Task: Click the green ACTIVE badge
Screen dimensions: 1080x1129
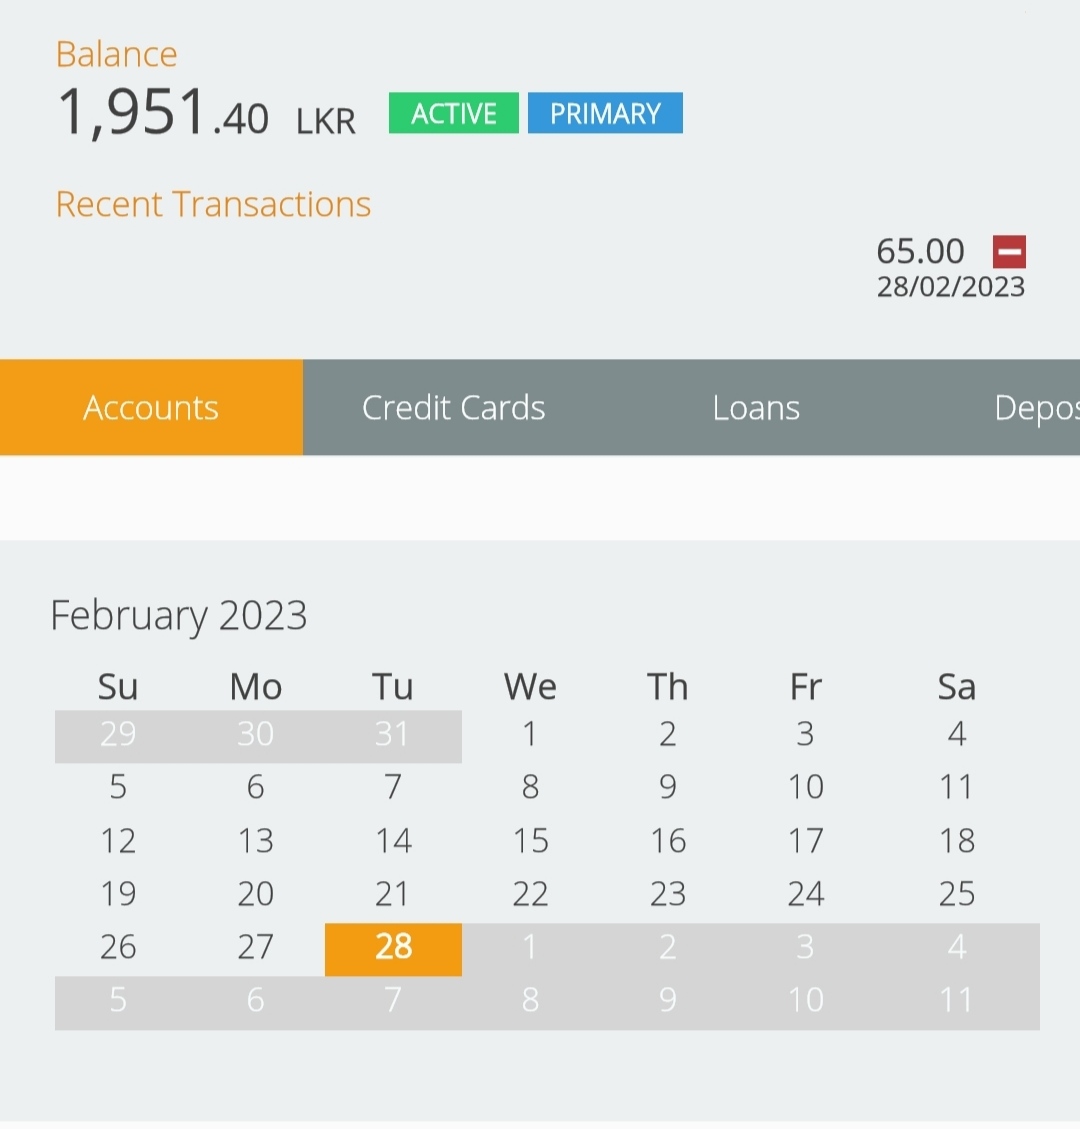Action: 454,113
